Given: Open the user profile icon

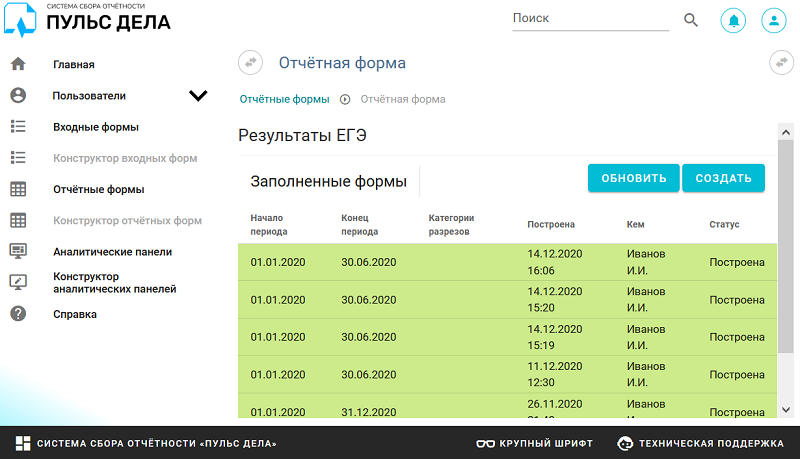Looking at the screenshot, I should [x=773, y=20].
